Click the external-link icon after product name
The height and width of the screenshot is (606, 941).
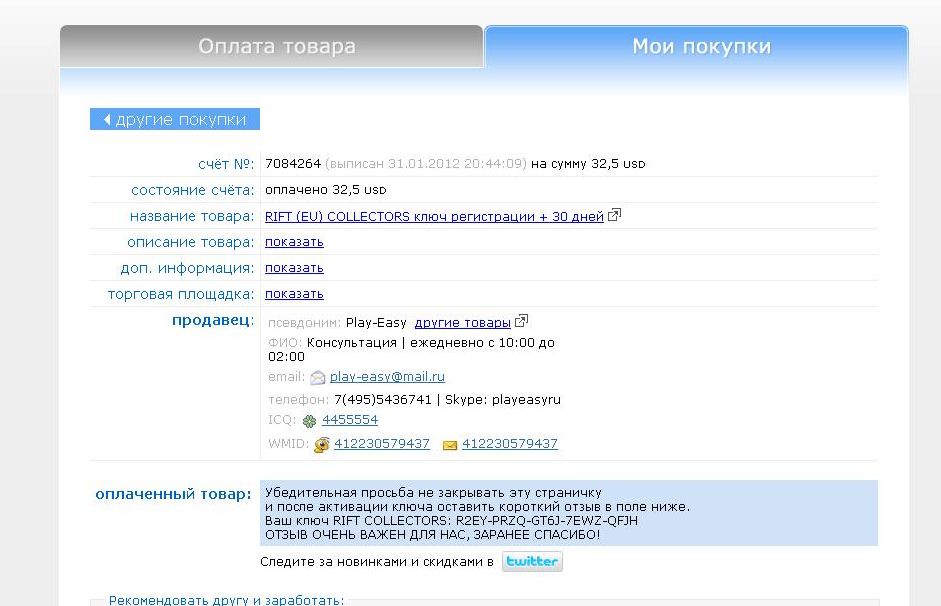pos(614,215)
